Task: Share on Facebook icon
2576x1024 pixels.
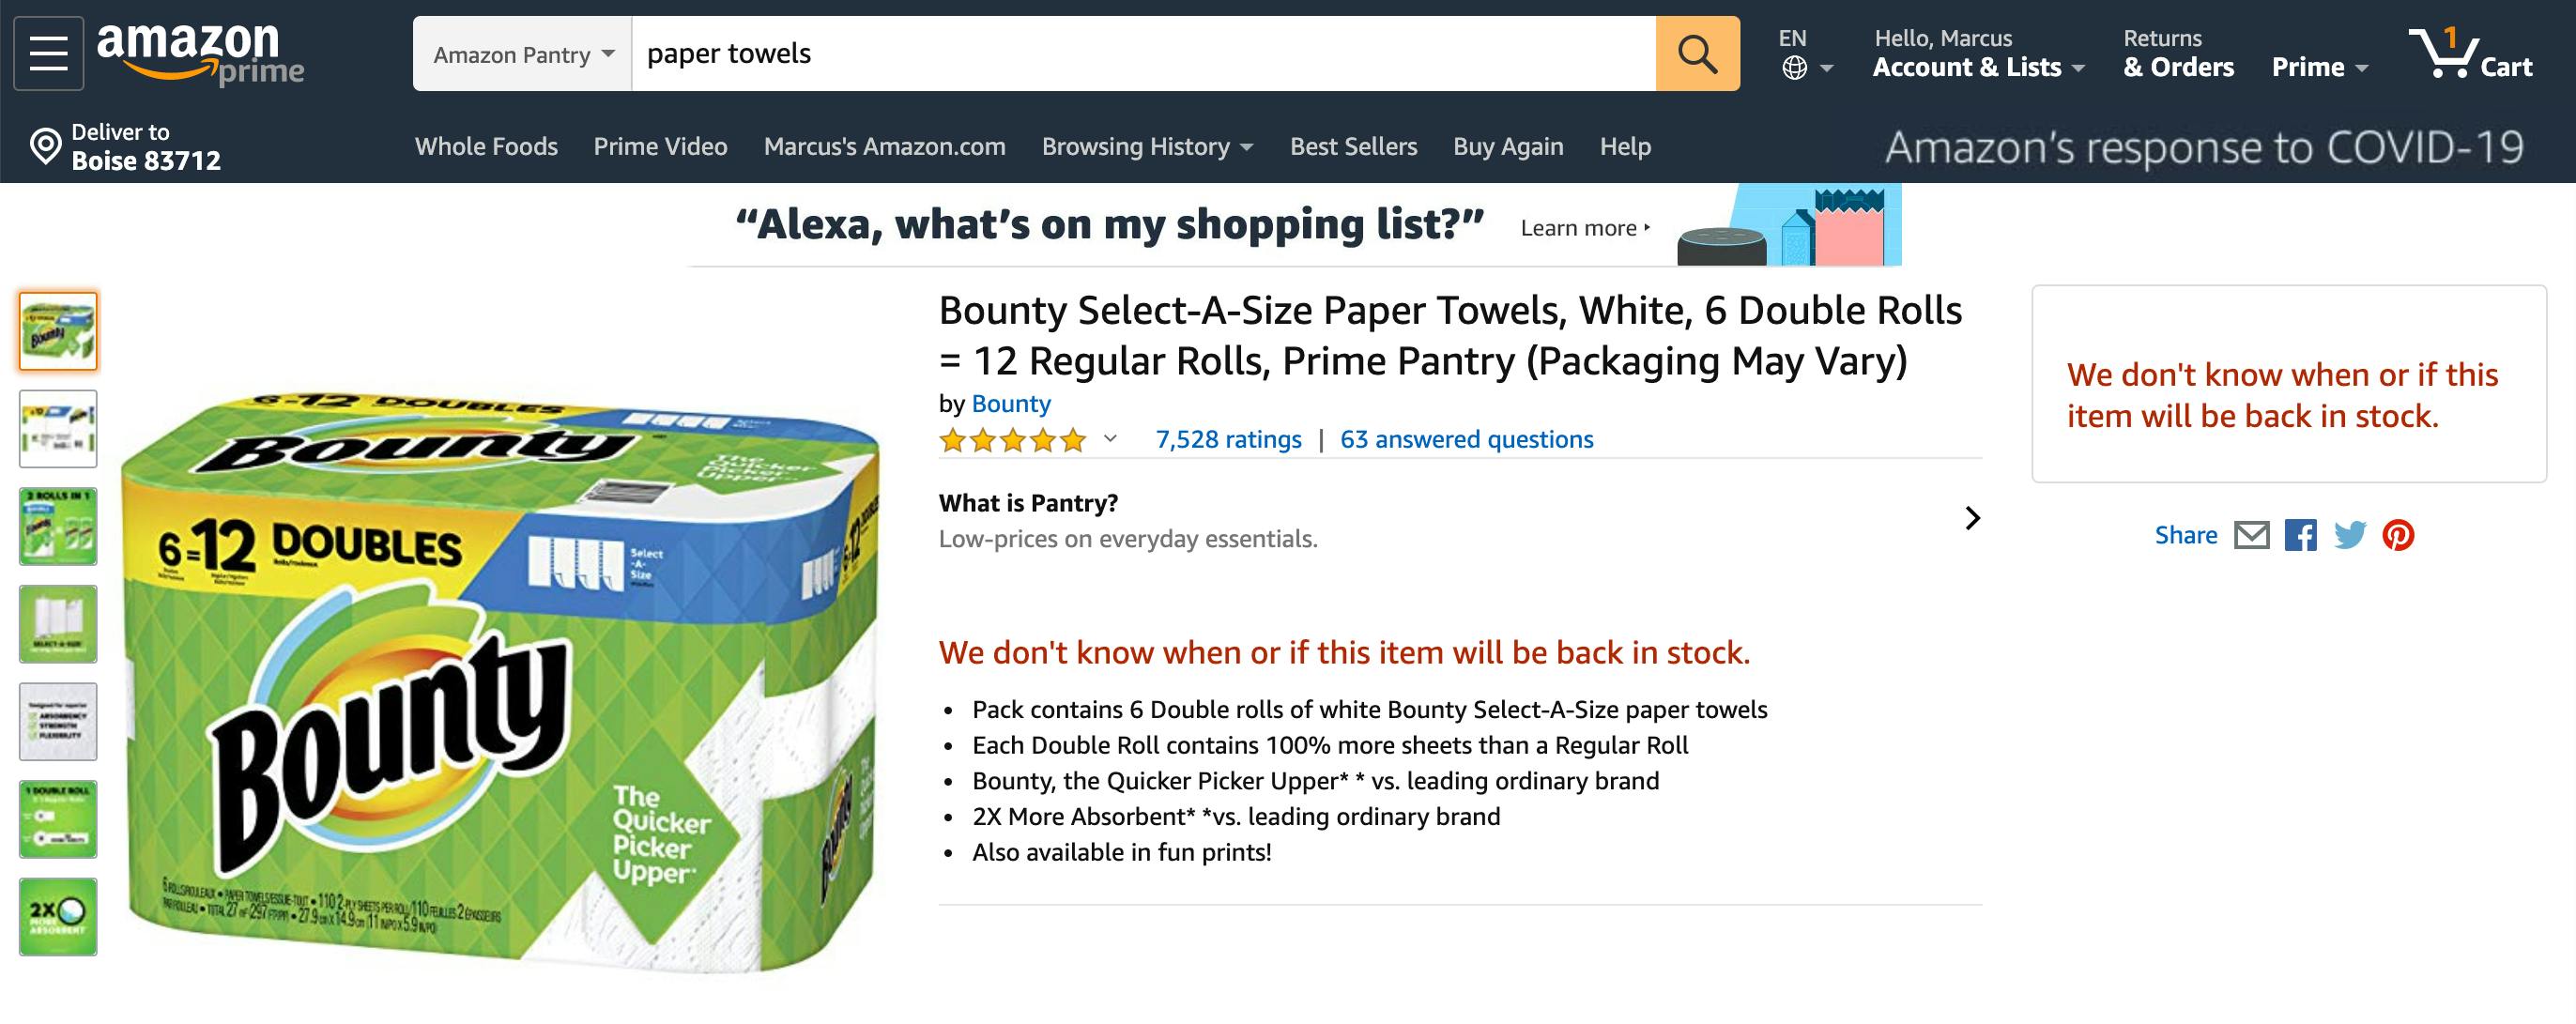Action: coord(2300,536)
